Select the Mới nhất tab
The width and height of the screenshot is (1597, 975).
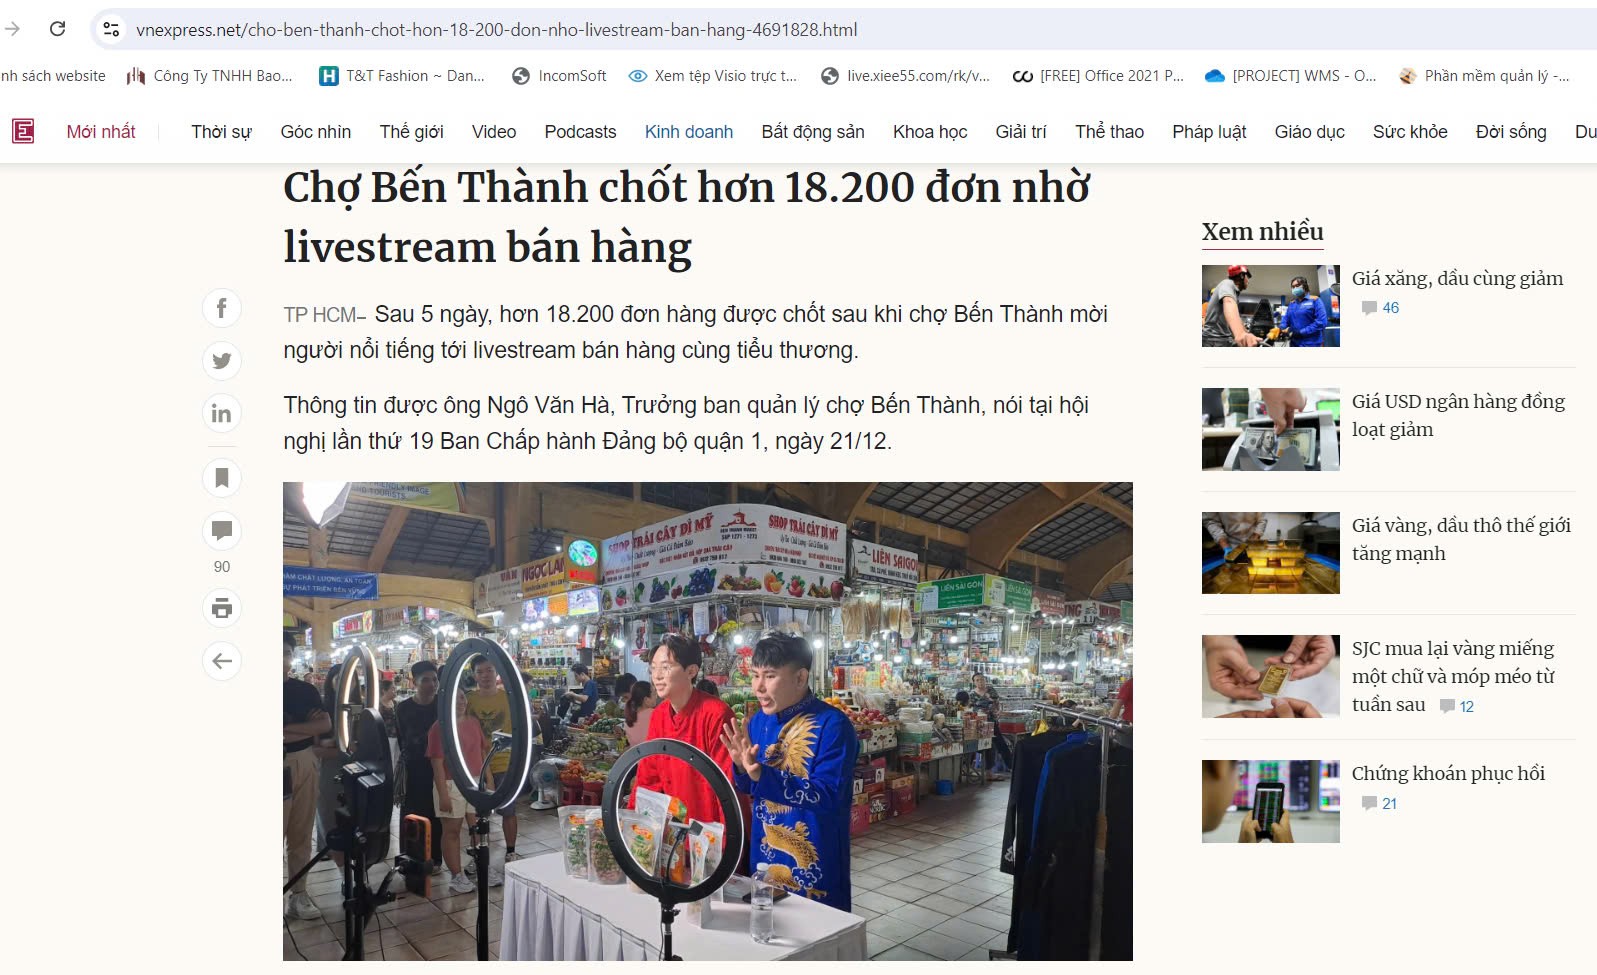[101, 132]
